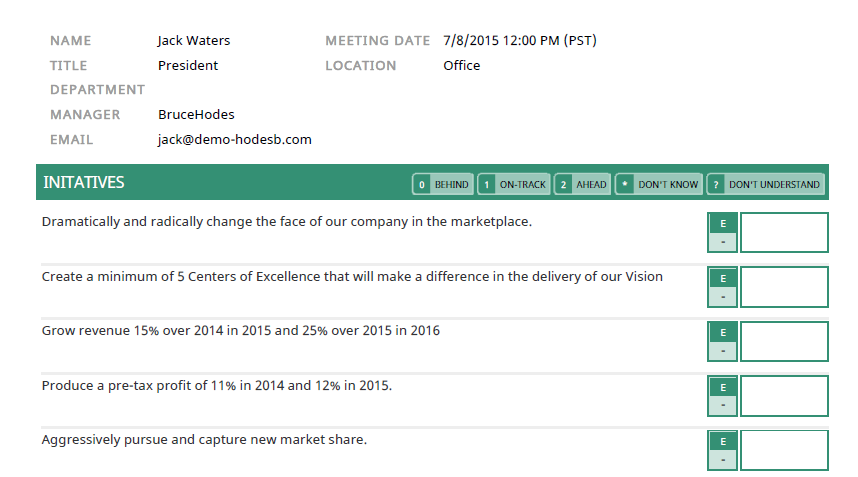Toggle the dash box for market share initiative
The height and width of the screenshot is (477, 858).
tap(723, 460)
